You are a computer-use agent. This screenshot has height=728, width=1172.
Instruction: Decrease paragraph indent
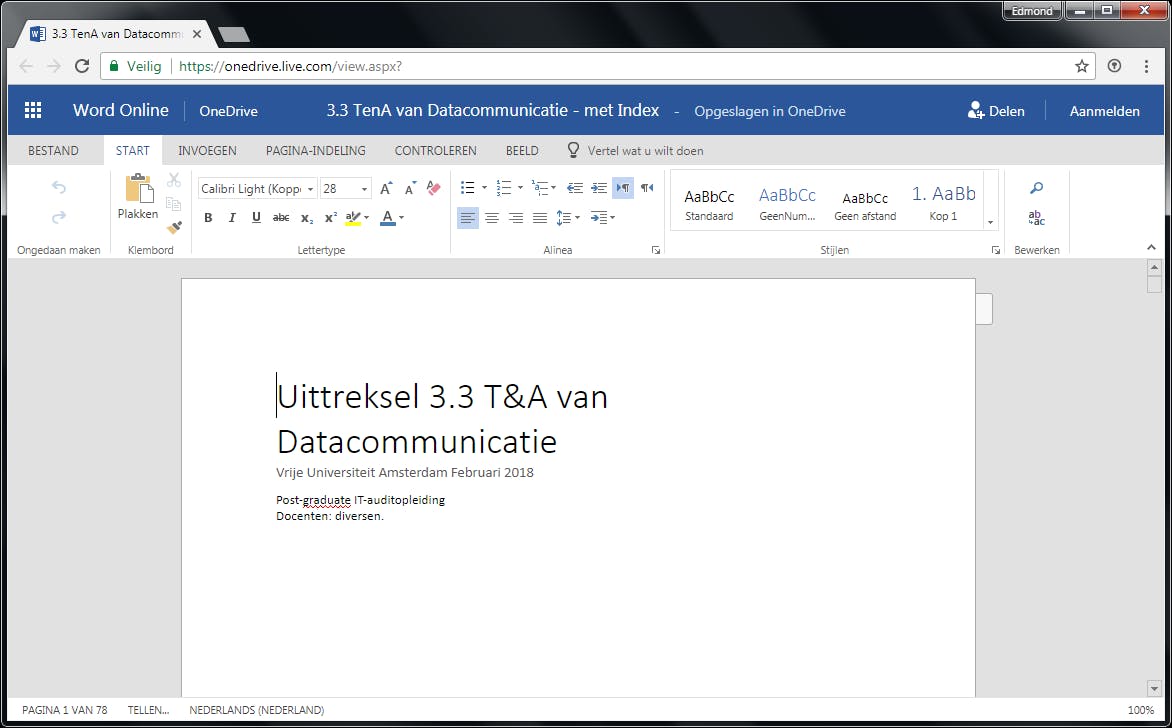tap(575, 188)
